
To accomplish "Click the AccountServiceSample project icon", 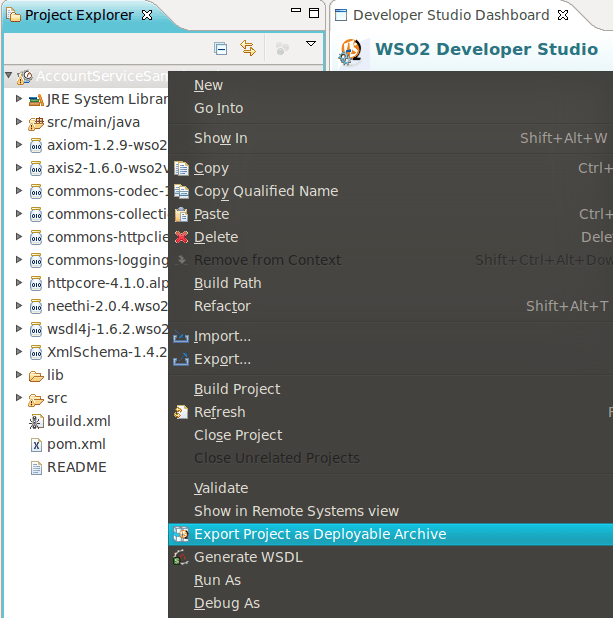I will [x=24, y=77].
